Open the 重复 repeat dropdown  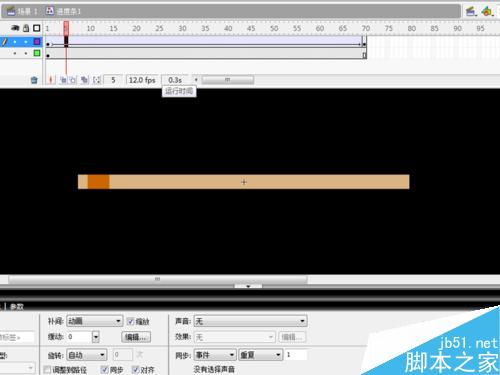pos(261,355)
